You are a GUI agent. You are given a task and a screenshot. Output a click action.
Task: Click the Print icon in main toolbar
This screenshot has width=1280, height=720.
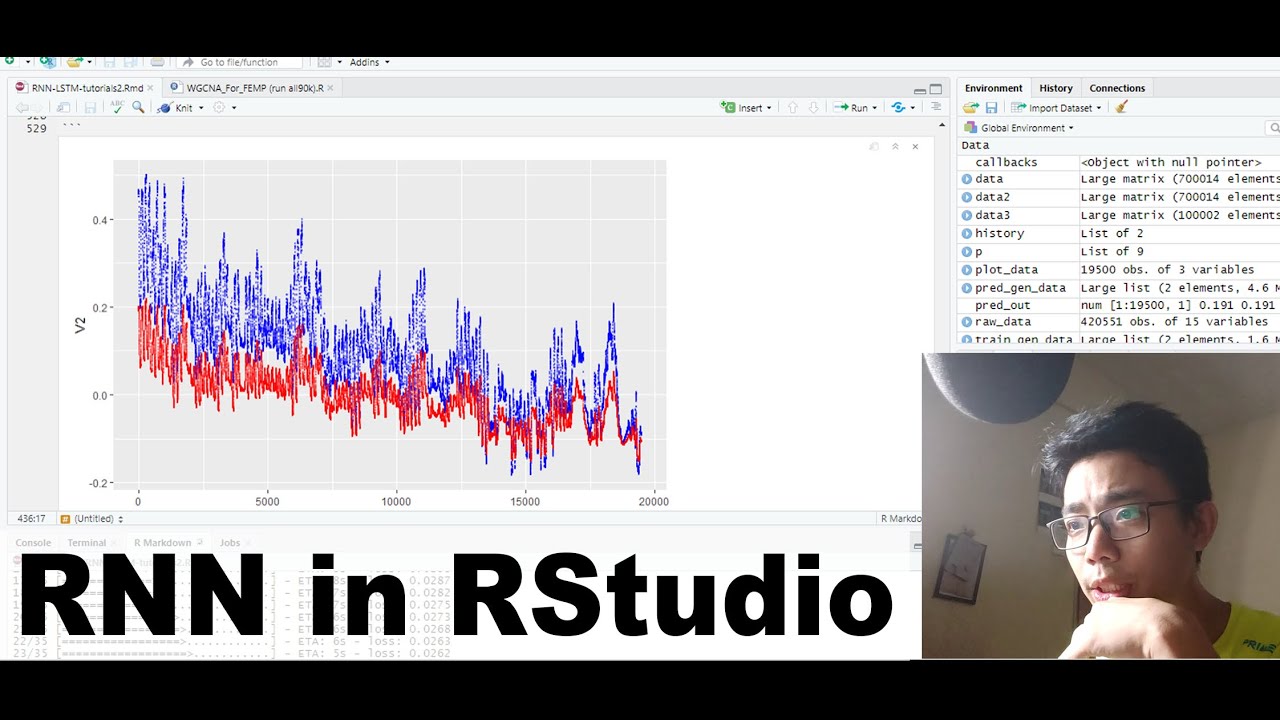click(157, 62)
